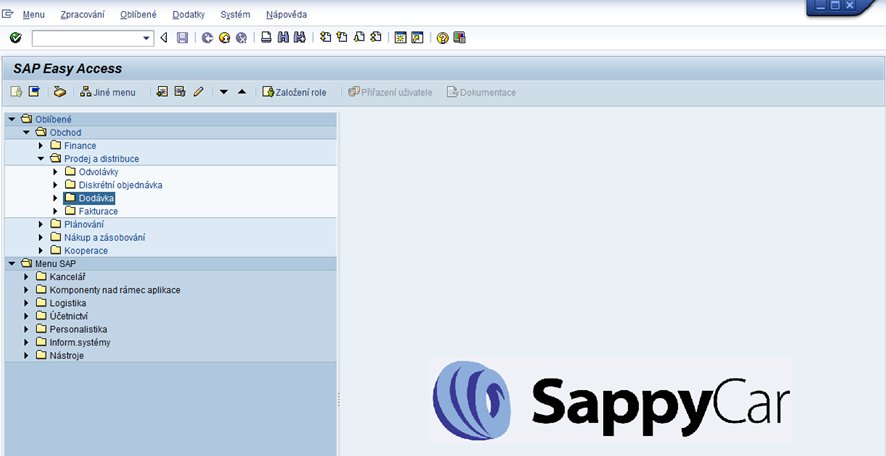Viewport: 886px width, 456px height.
Task: Collapse the Prodej a distribuce folder
Action: point(41,159)
